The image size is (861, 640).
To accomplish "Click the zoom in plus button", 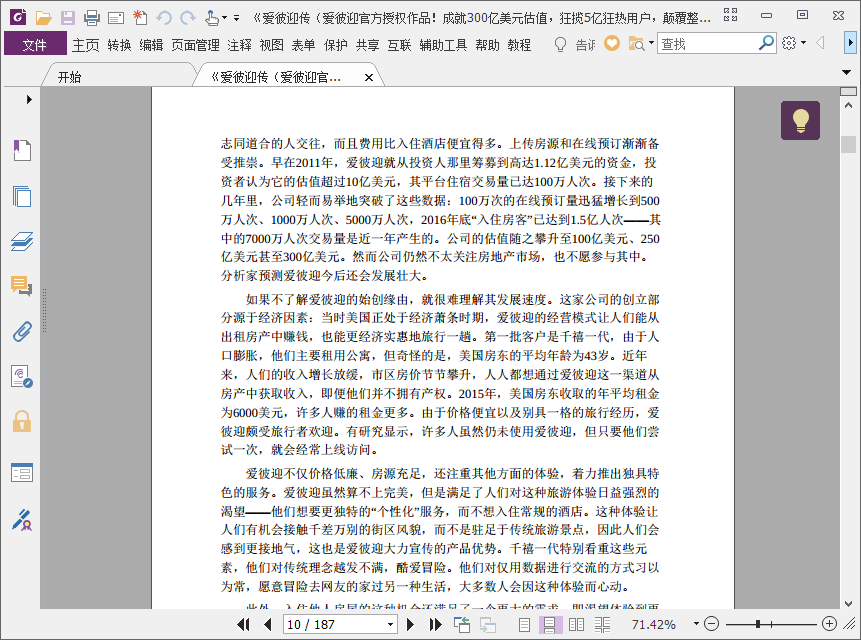I will [x=829, y=624].
